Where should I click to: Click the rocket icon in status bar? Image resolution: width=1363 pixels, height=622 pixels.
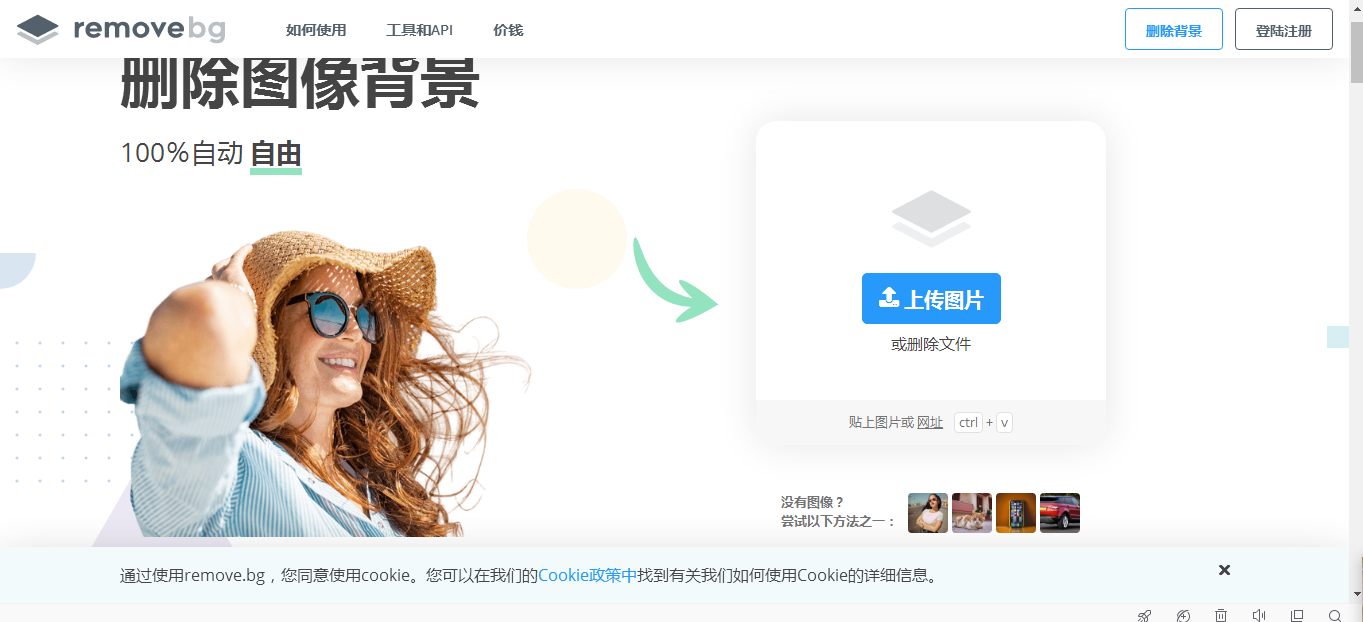[x=1145, y=615]
